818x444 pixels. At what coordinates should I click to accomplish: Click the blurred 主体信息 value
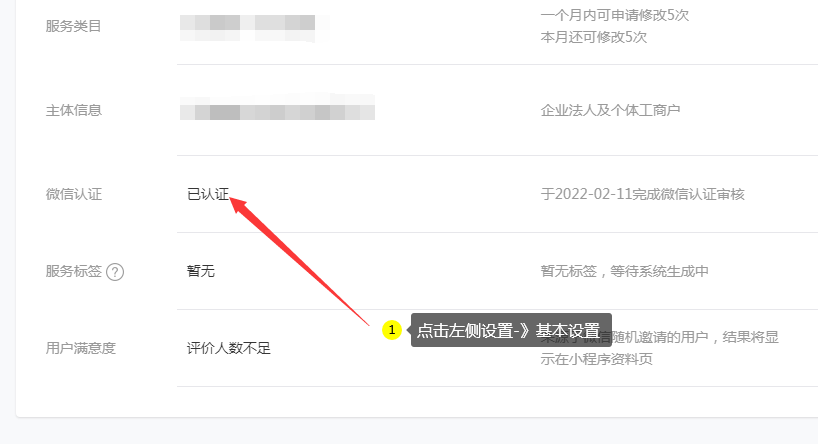(x=277, y=107)
